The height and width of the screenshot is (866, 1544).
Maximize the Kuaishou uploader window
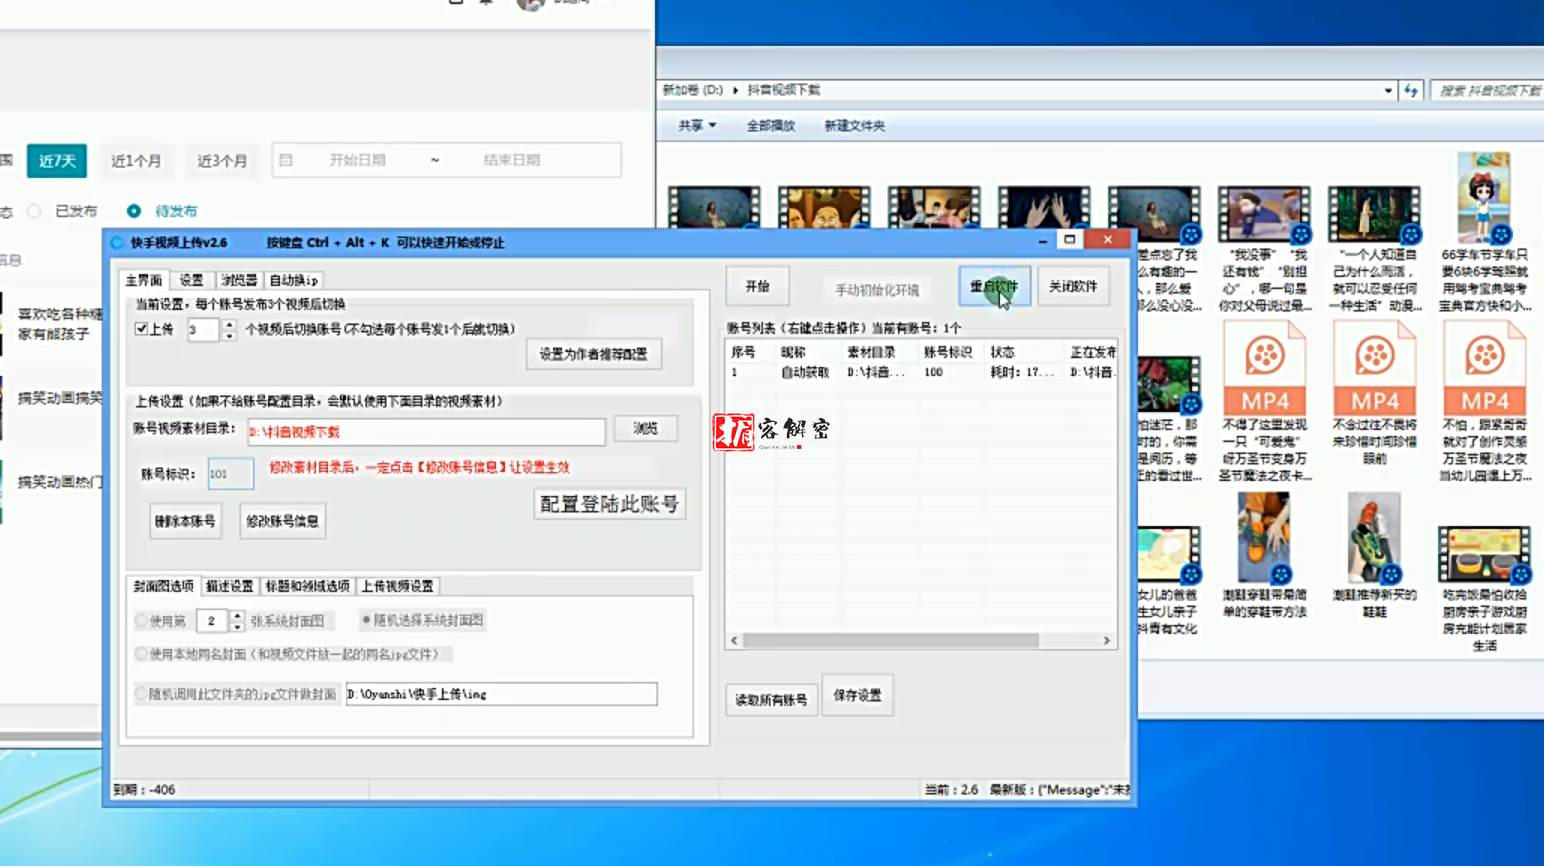click(1069, 240)
